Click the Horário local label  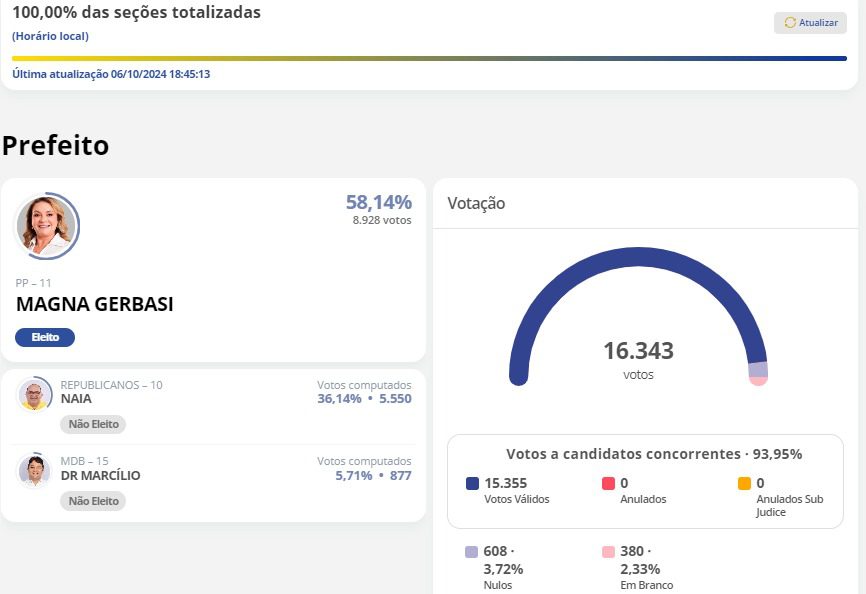(50, 36)
